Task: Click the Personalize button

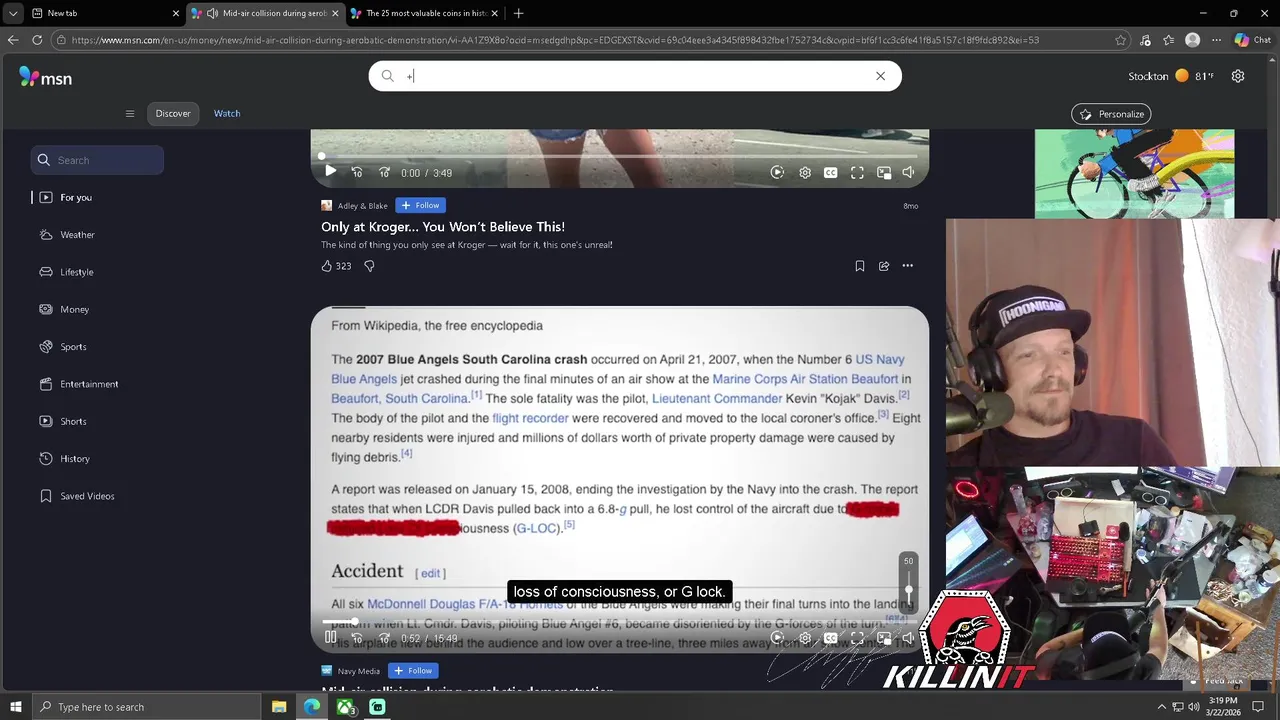Action: coord(1111,114)
